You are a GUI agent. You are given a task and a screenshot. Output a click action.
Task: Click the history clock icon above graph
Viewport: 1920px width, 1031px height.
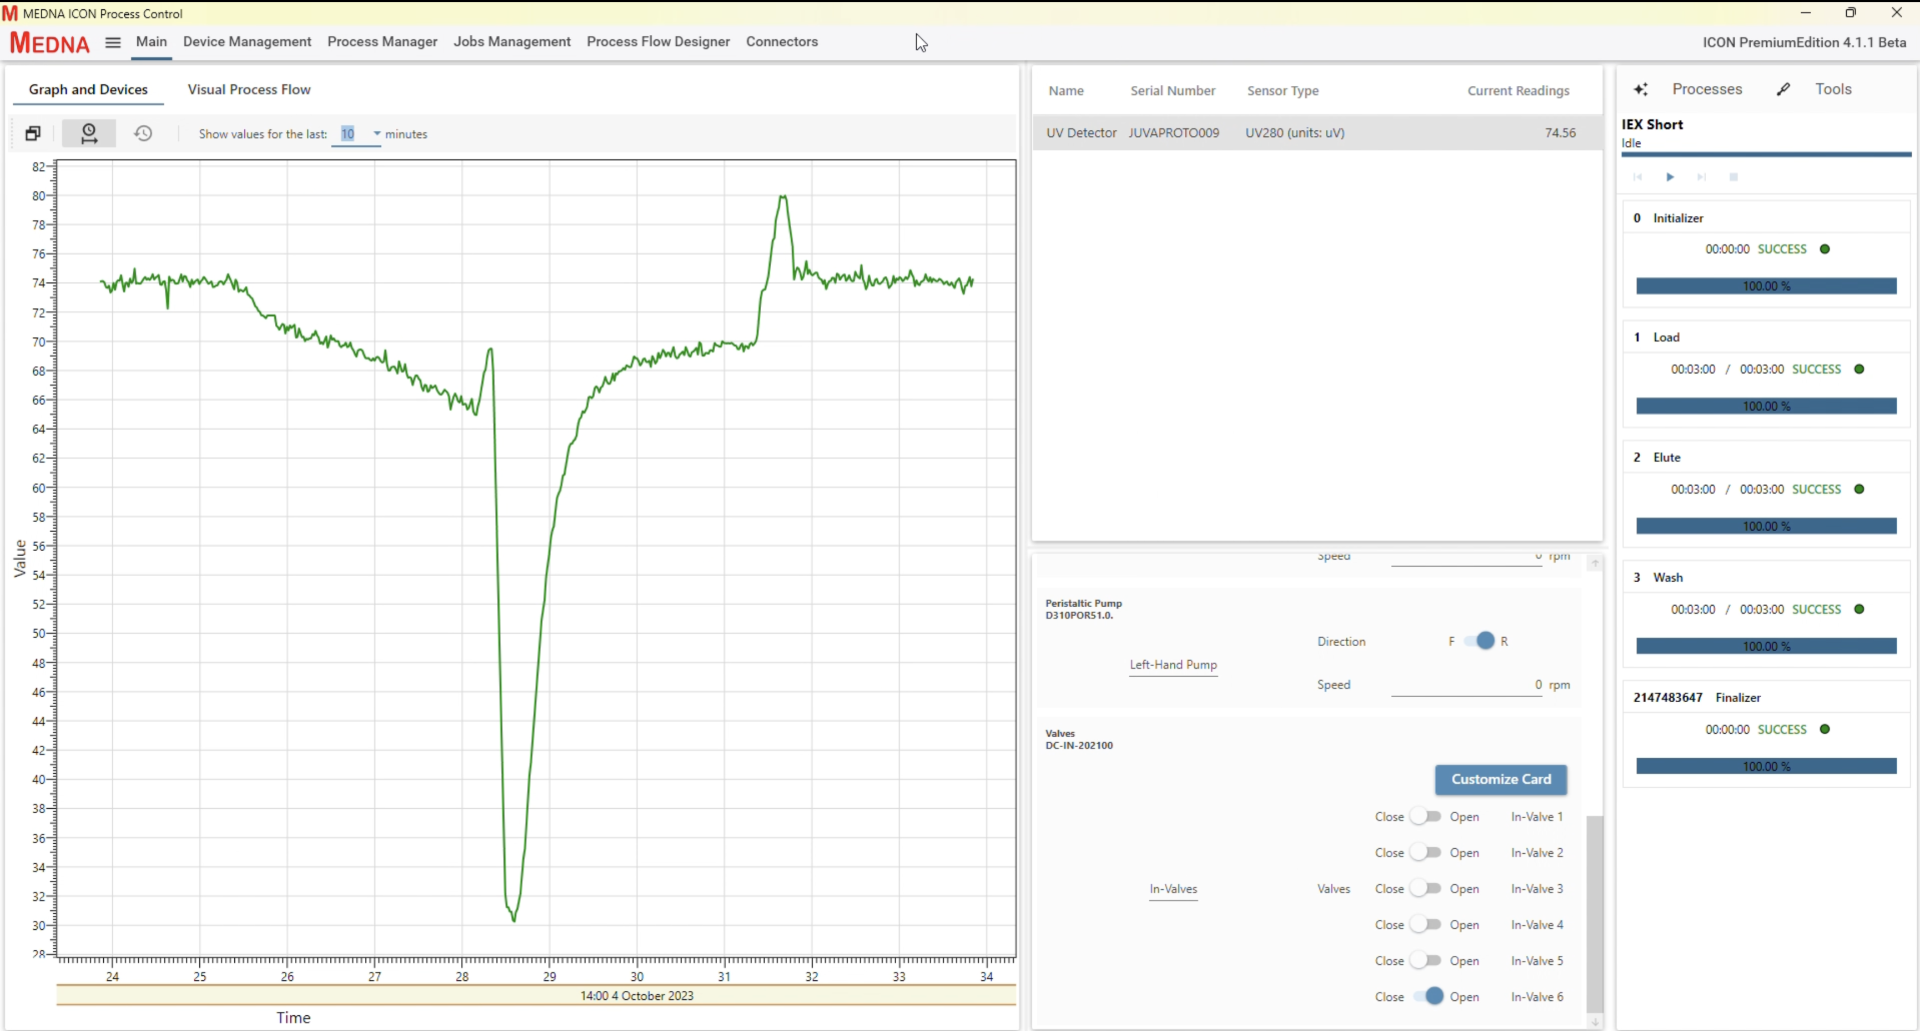coord(143,133)
